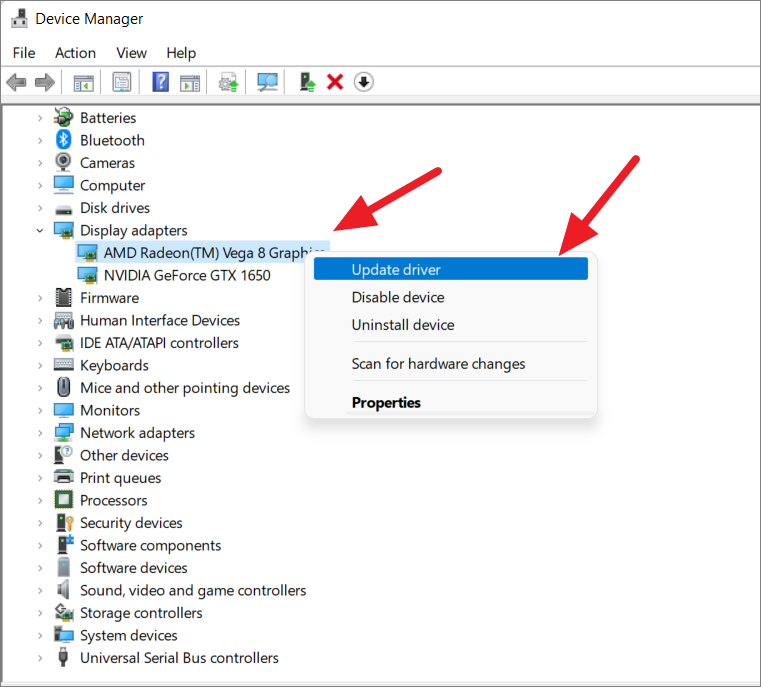Expand the Storage controllers node
Viewport: 761px width, 687px height.
[x=40, y=613]
